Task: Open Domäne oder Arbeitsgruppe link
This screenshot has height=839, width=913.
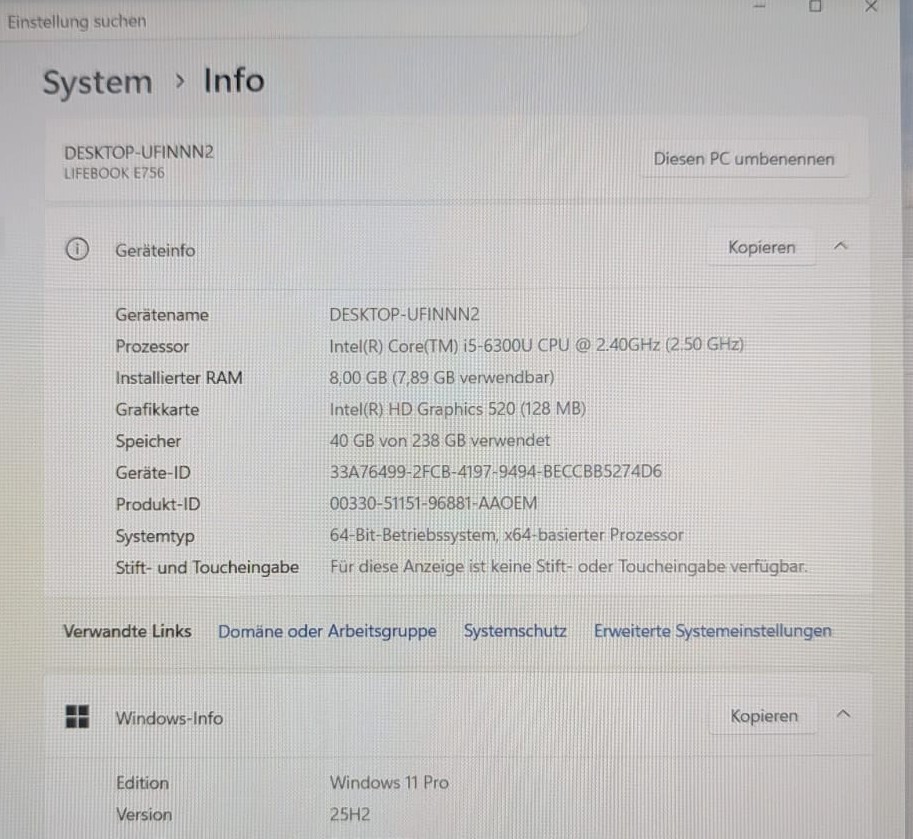Action: [x=327, y=631]
